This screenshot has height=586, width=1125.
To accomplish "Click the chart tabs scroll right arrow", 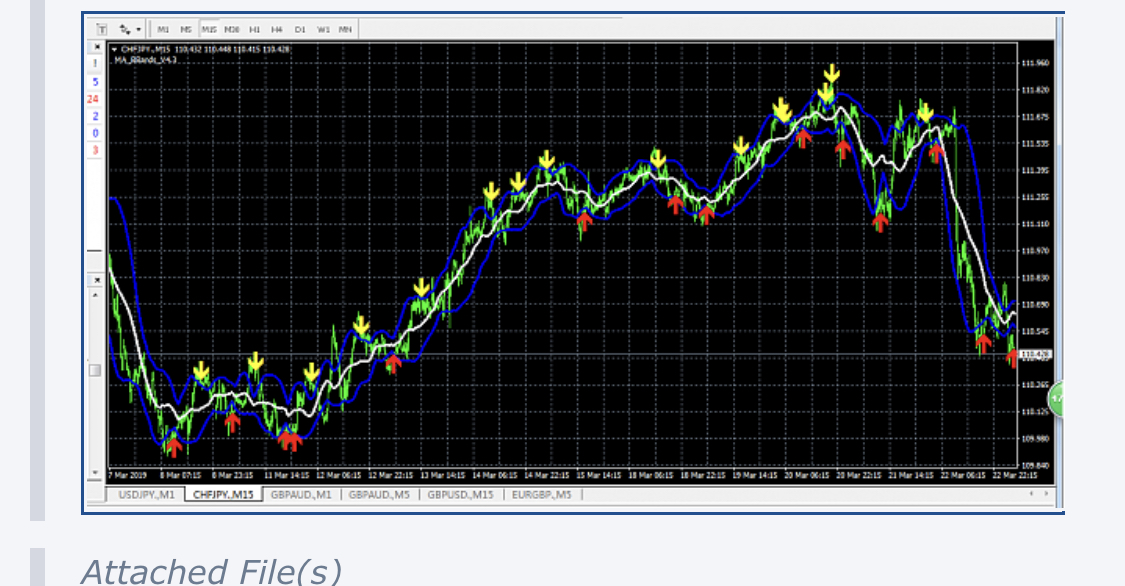I will point(1046,494).
